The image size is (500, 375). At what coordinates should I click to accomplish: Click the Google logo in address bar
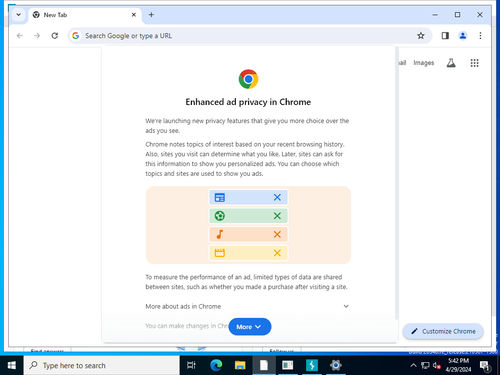pos(76,36)
